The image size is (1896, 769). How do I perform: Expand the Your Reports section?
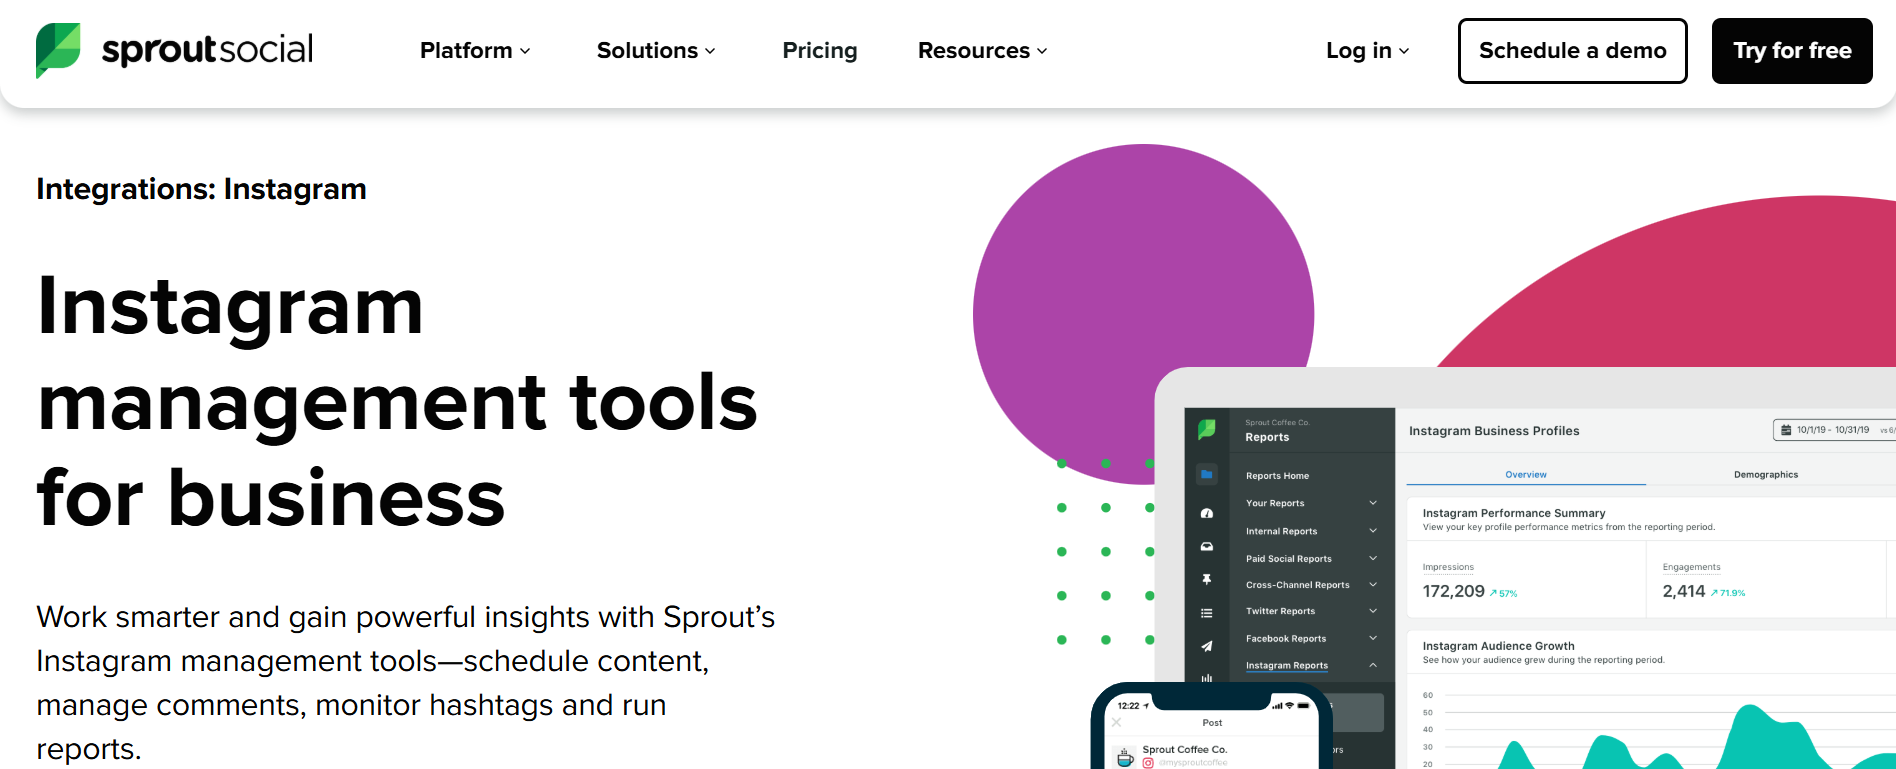coord(1311,503)
